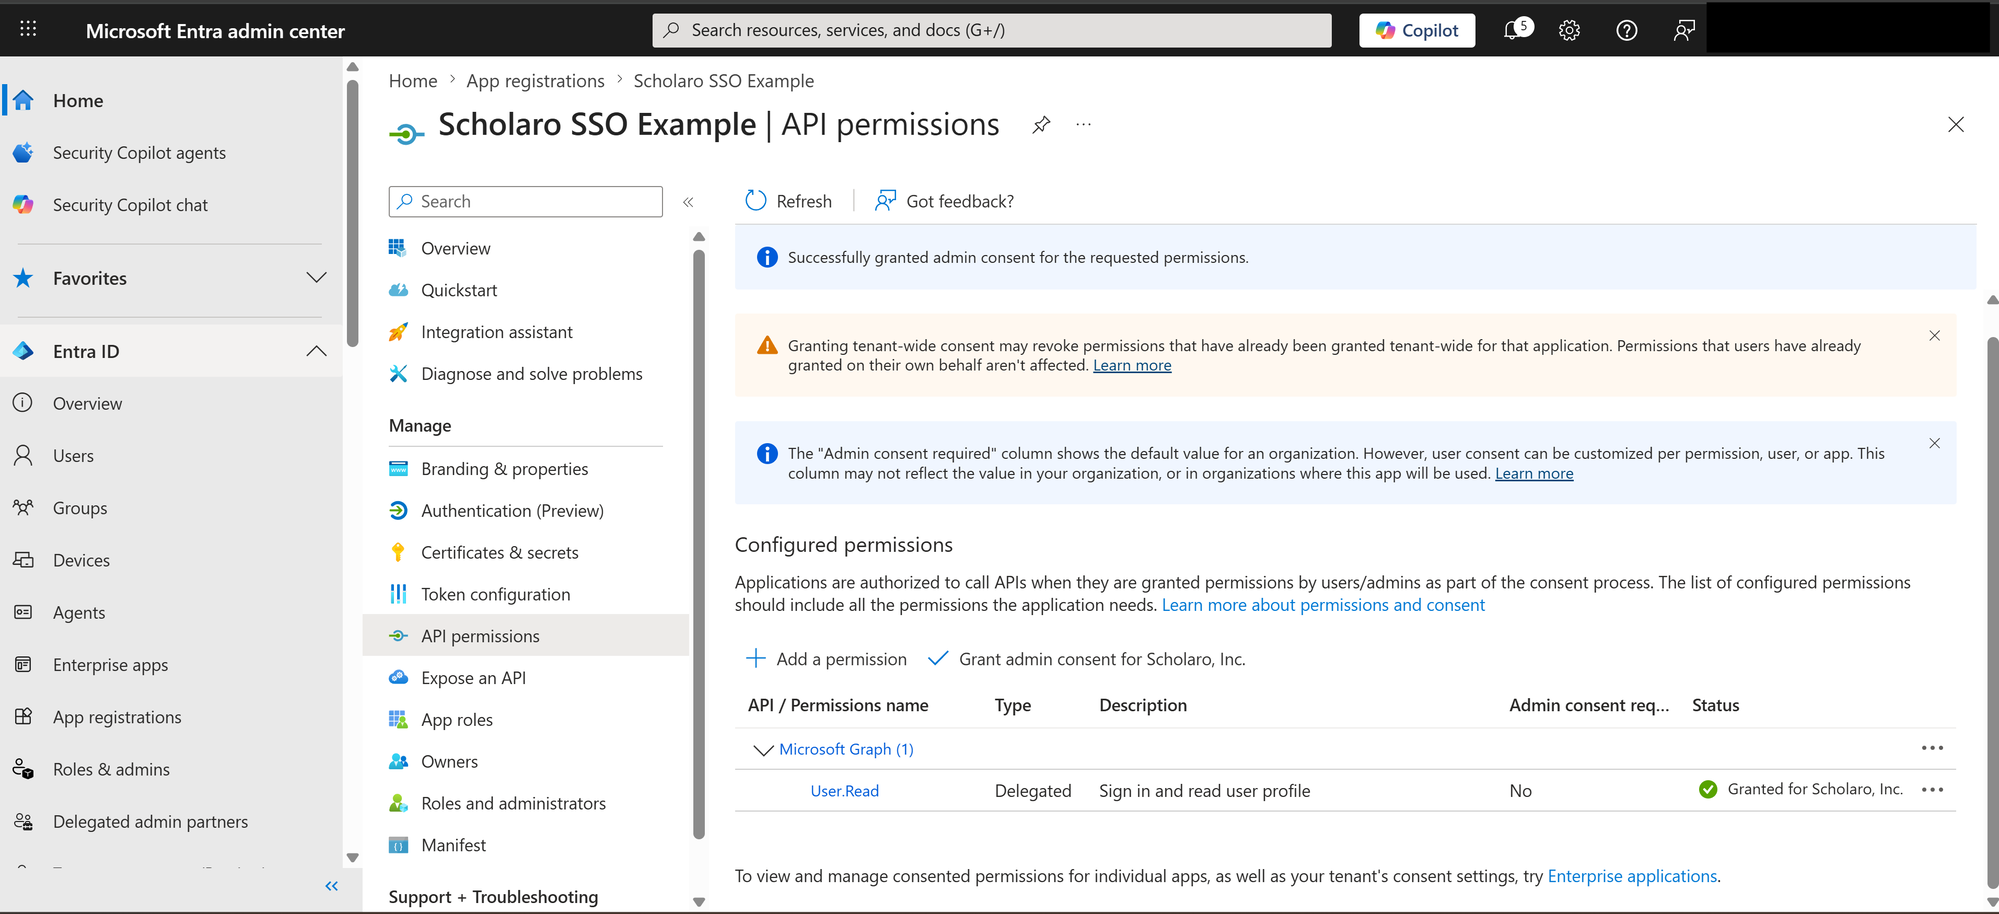Click Refresh in the command bar
1999x914 pixels.
click(789, 201)
